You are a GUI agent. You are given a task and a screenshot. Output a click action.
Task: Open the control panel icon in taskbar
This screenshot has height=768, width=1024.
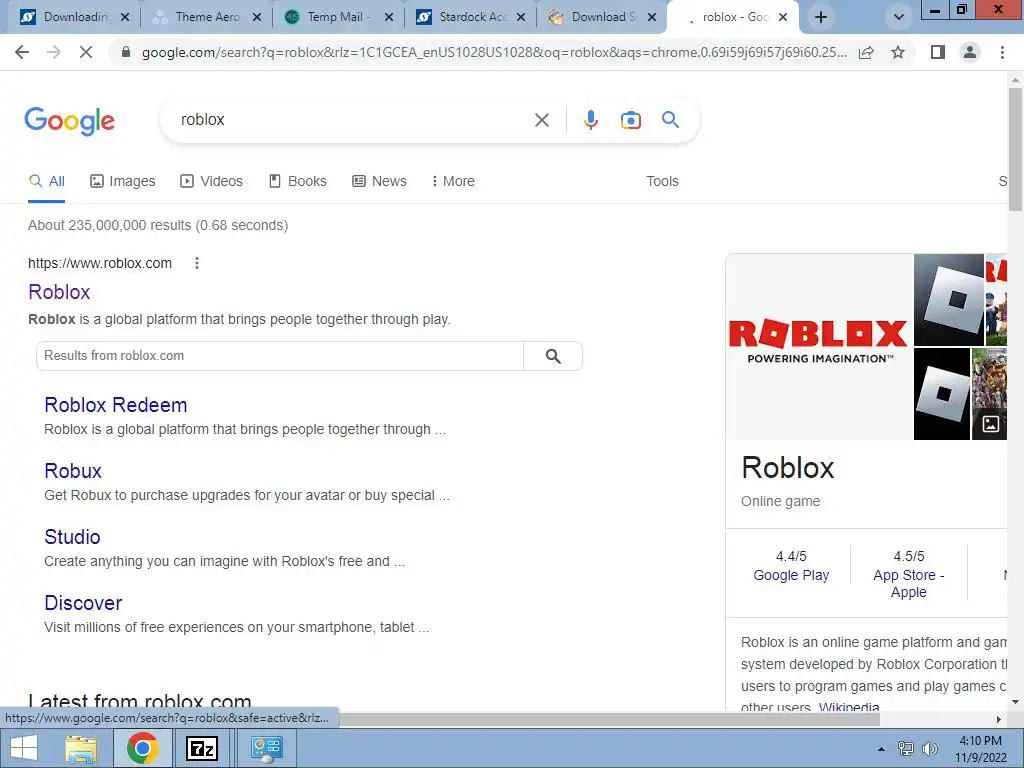(266, 748)
